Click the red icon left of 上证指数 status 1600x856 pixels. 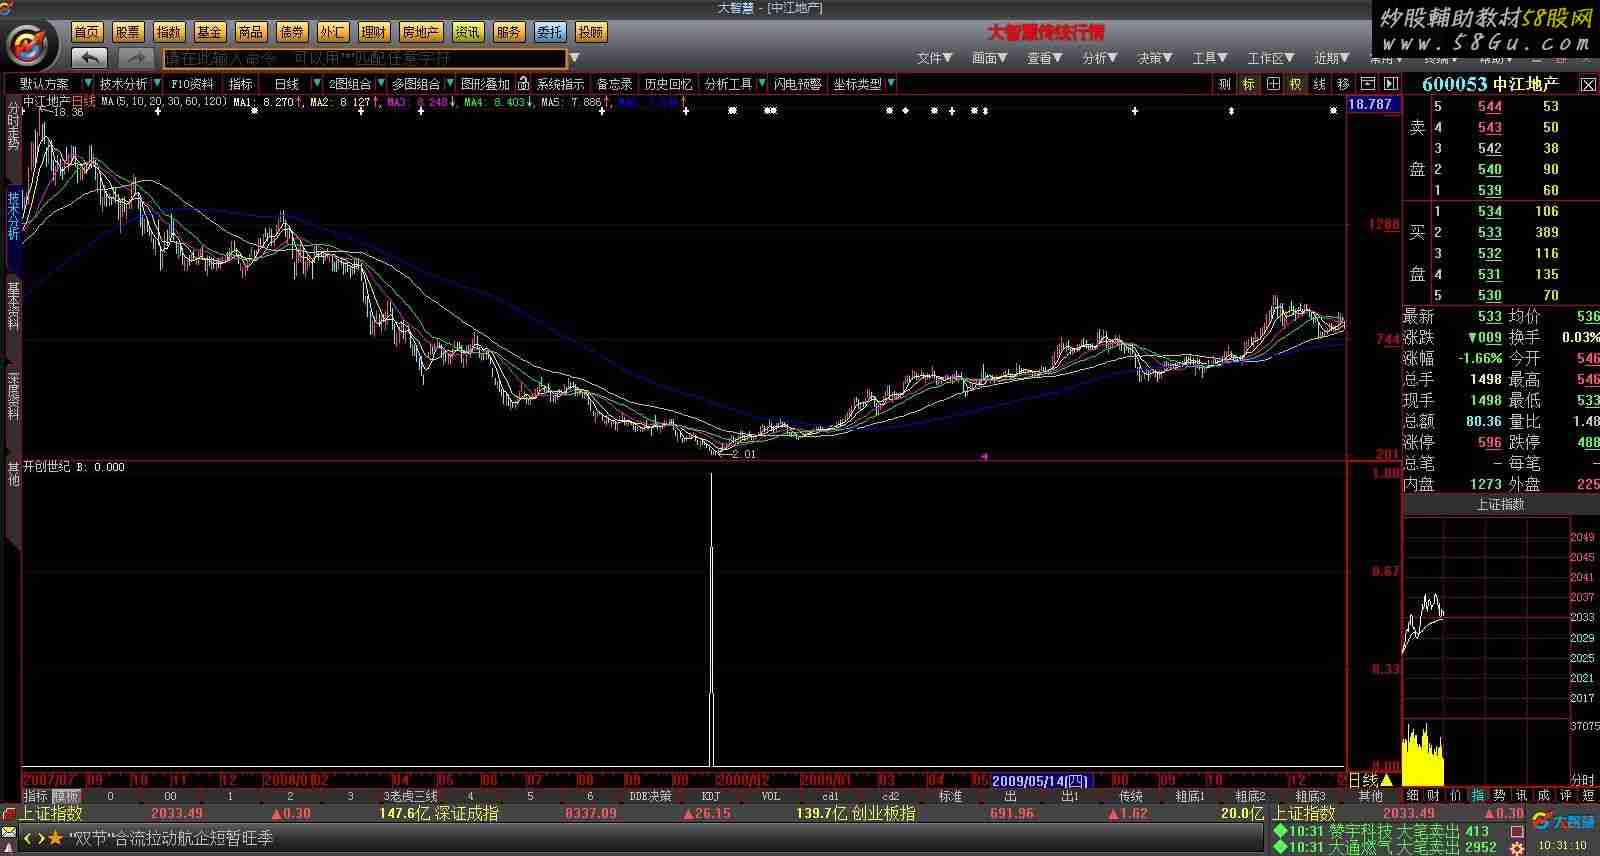[9, 813]
